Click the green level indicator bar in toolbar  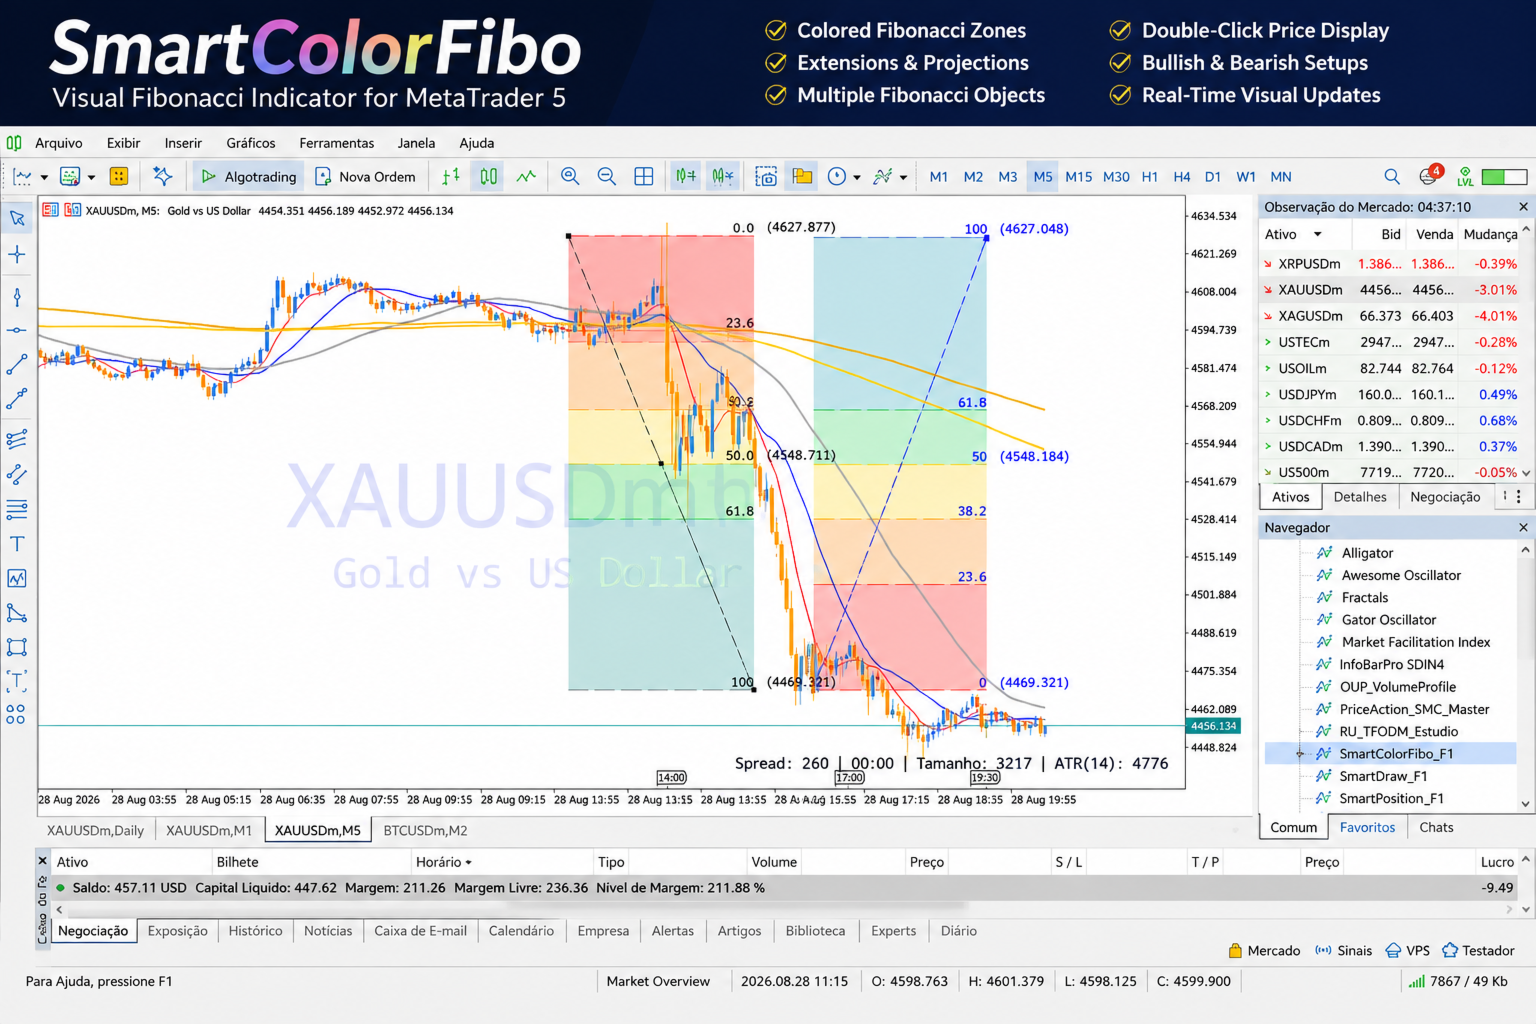point(1504,177)
